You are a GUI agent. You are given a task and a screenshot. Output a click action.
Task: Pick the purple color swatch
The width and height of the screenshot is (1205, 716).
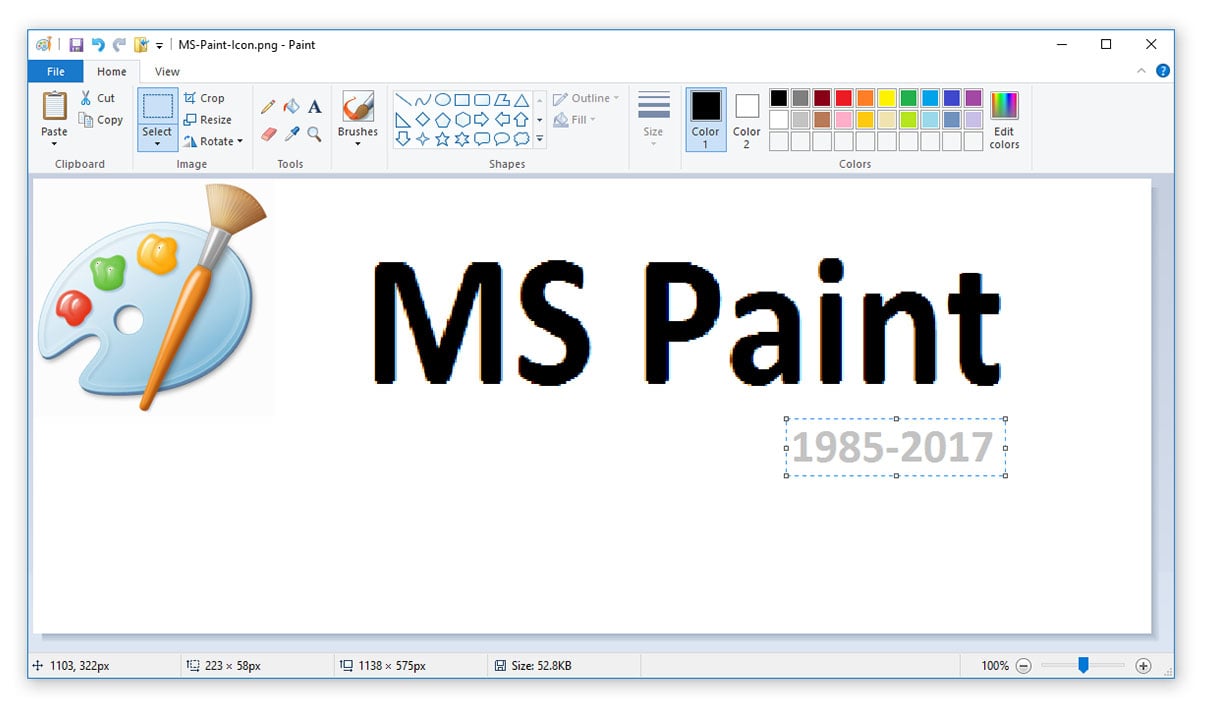coord(973,98)
